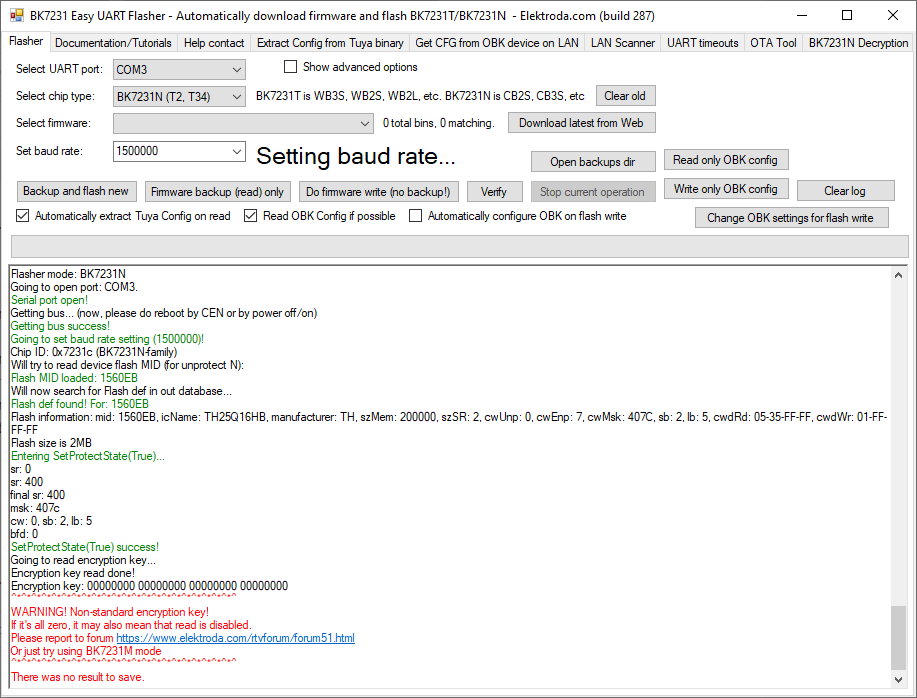Click log line 'Flash size is 2MB'
The image size is (917, 698).
coord(51,443)
